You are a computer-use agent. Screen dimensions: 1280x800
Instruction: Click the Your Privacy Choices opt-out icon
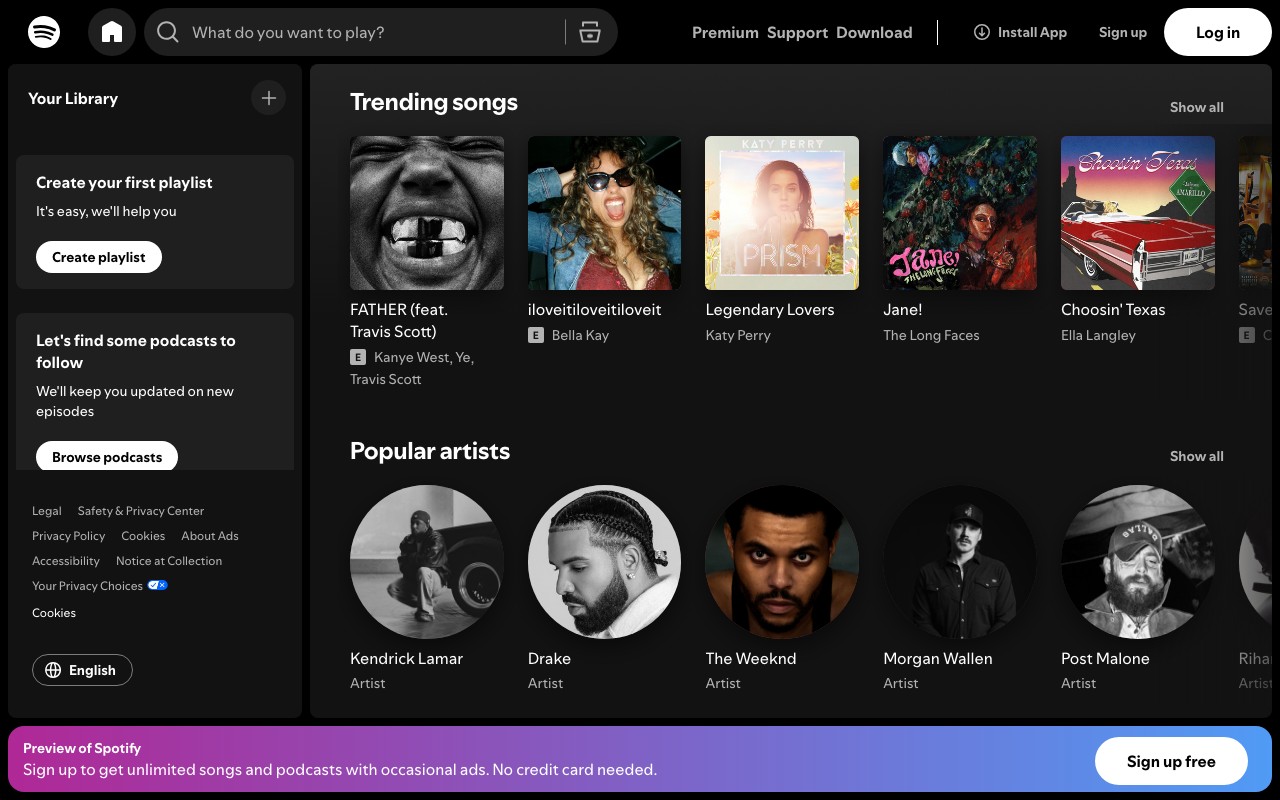coord(157,585)
